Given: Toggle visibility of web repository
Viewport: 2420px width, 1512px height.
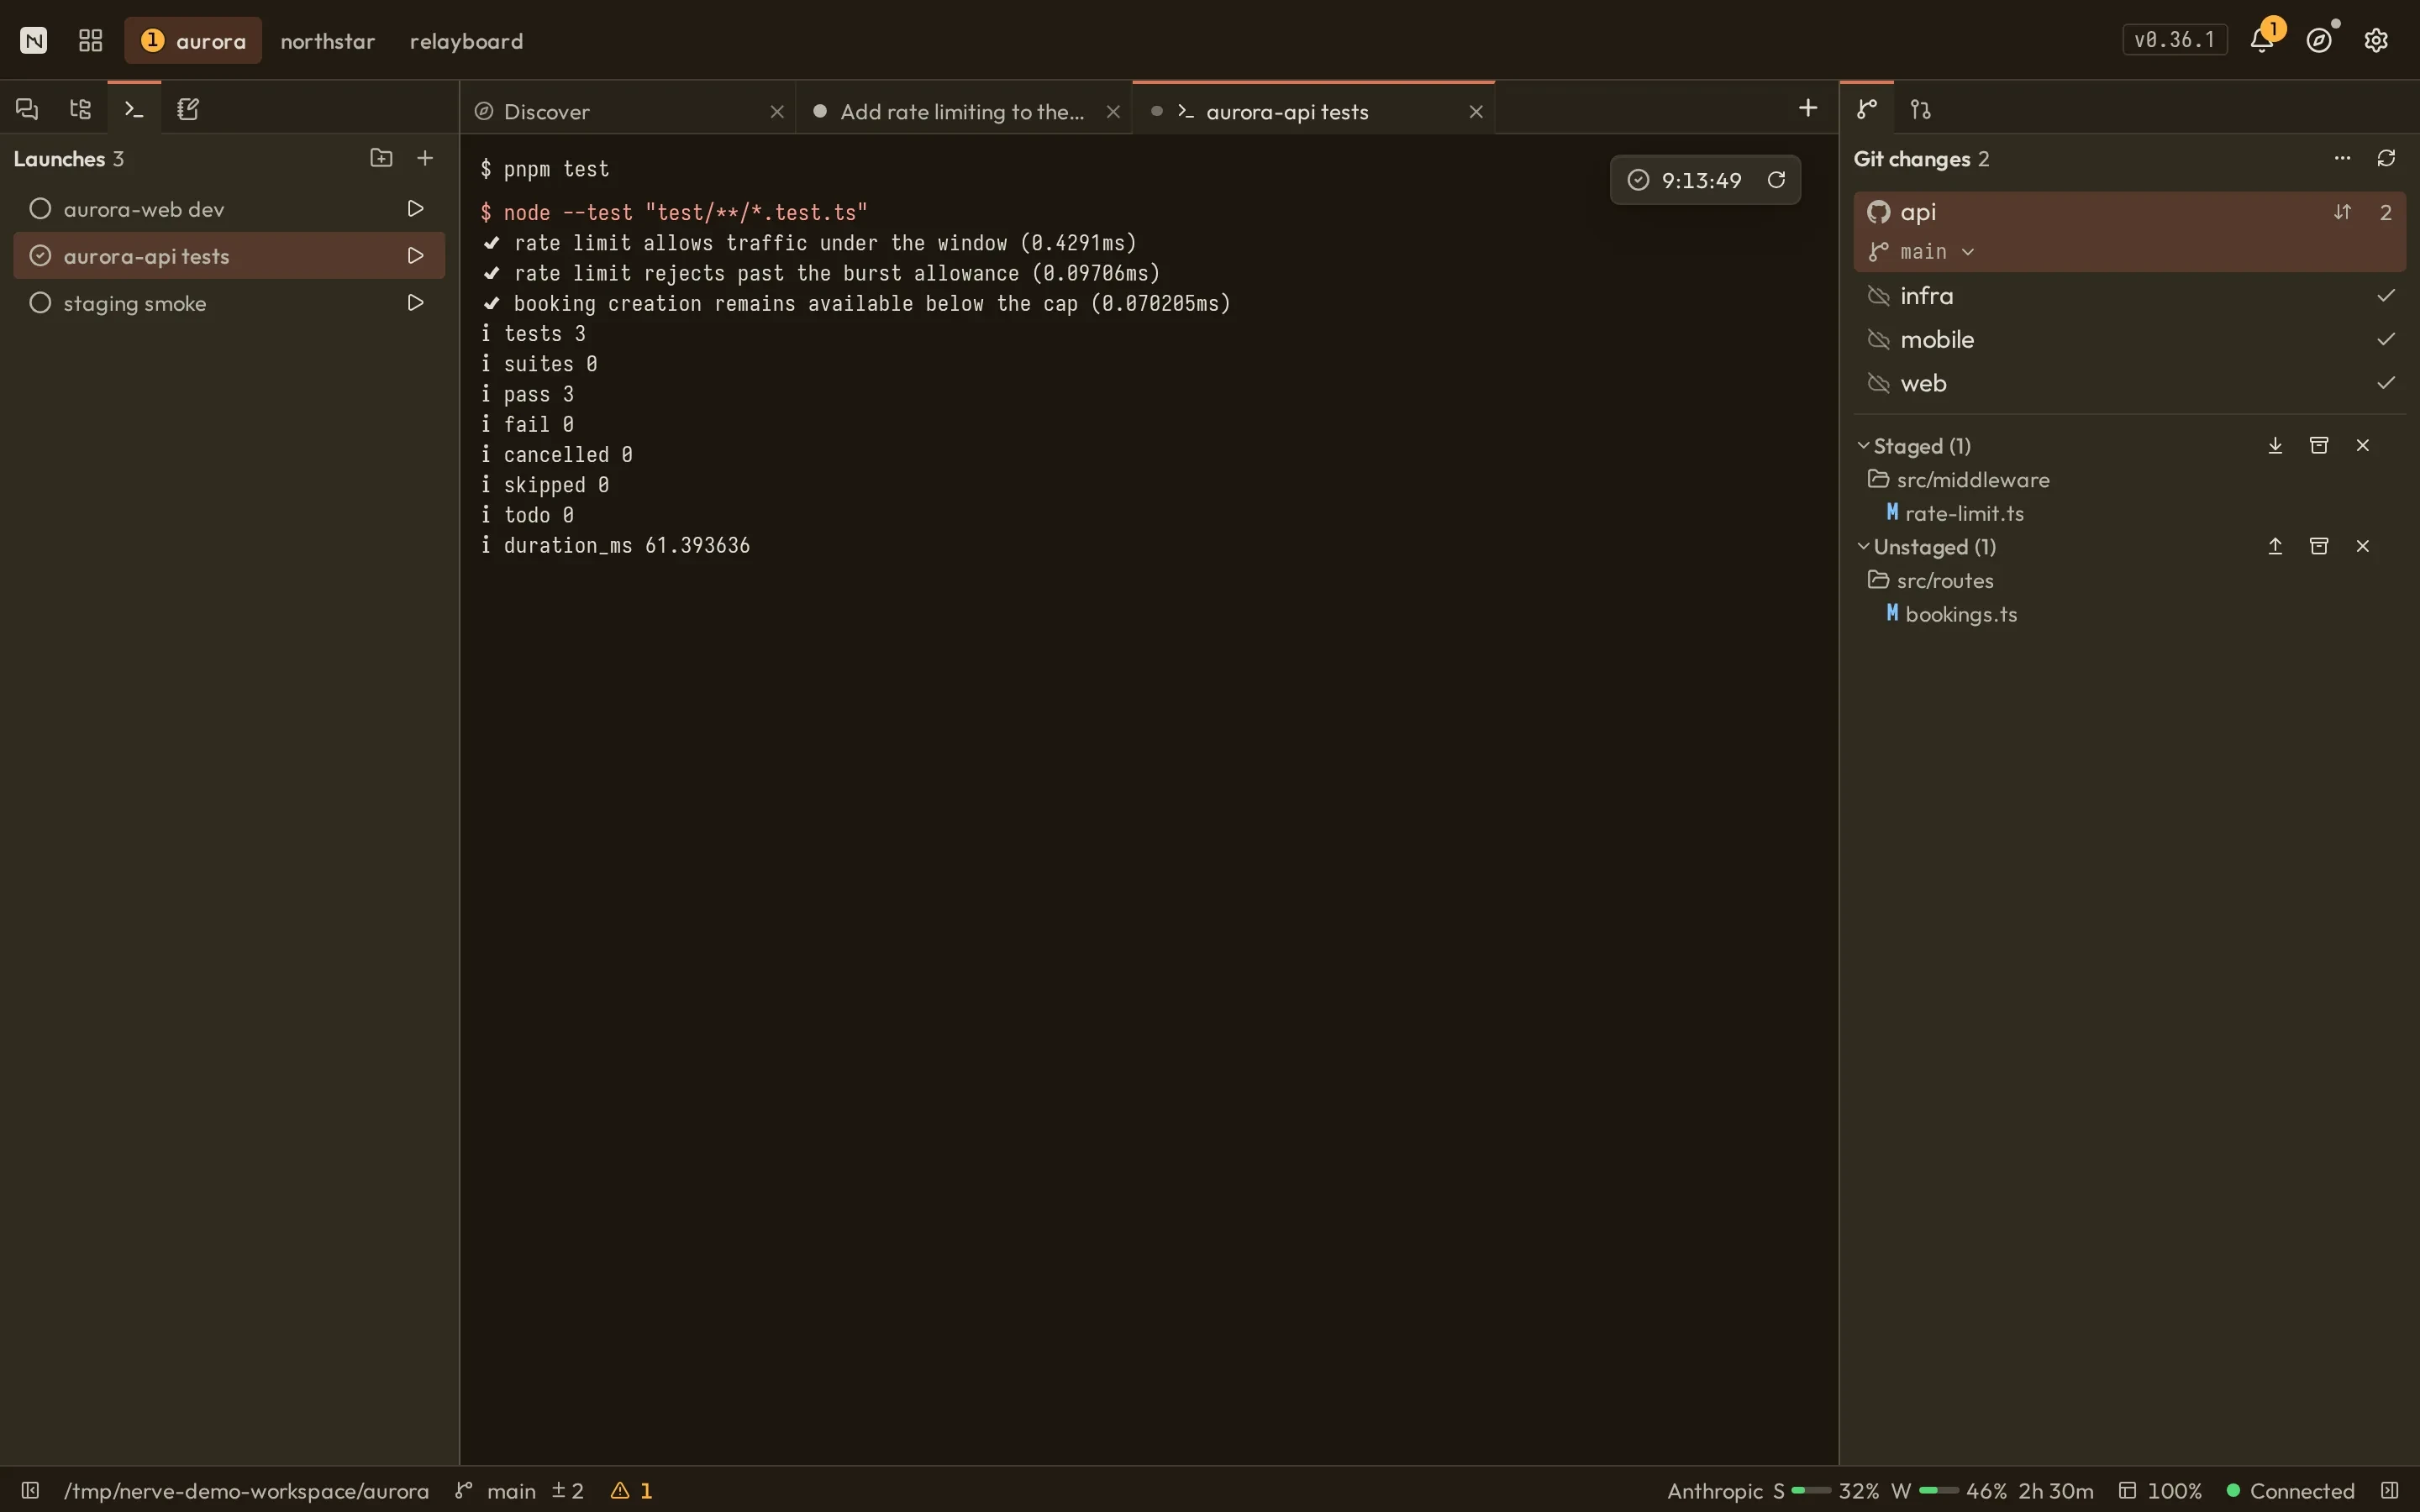Looking at the screenshot, I should pyautogui.click(x=1879, y=384).
